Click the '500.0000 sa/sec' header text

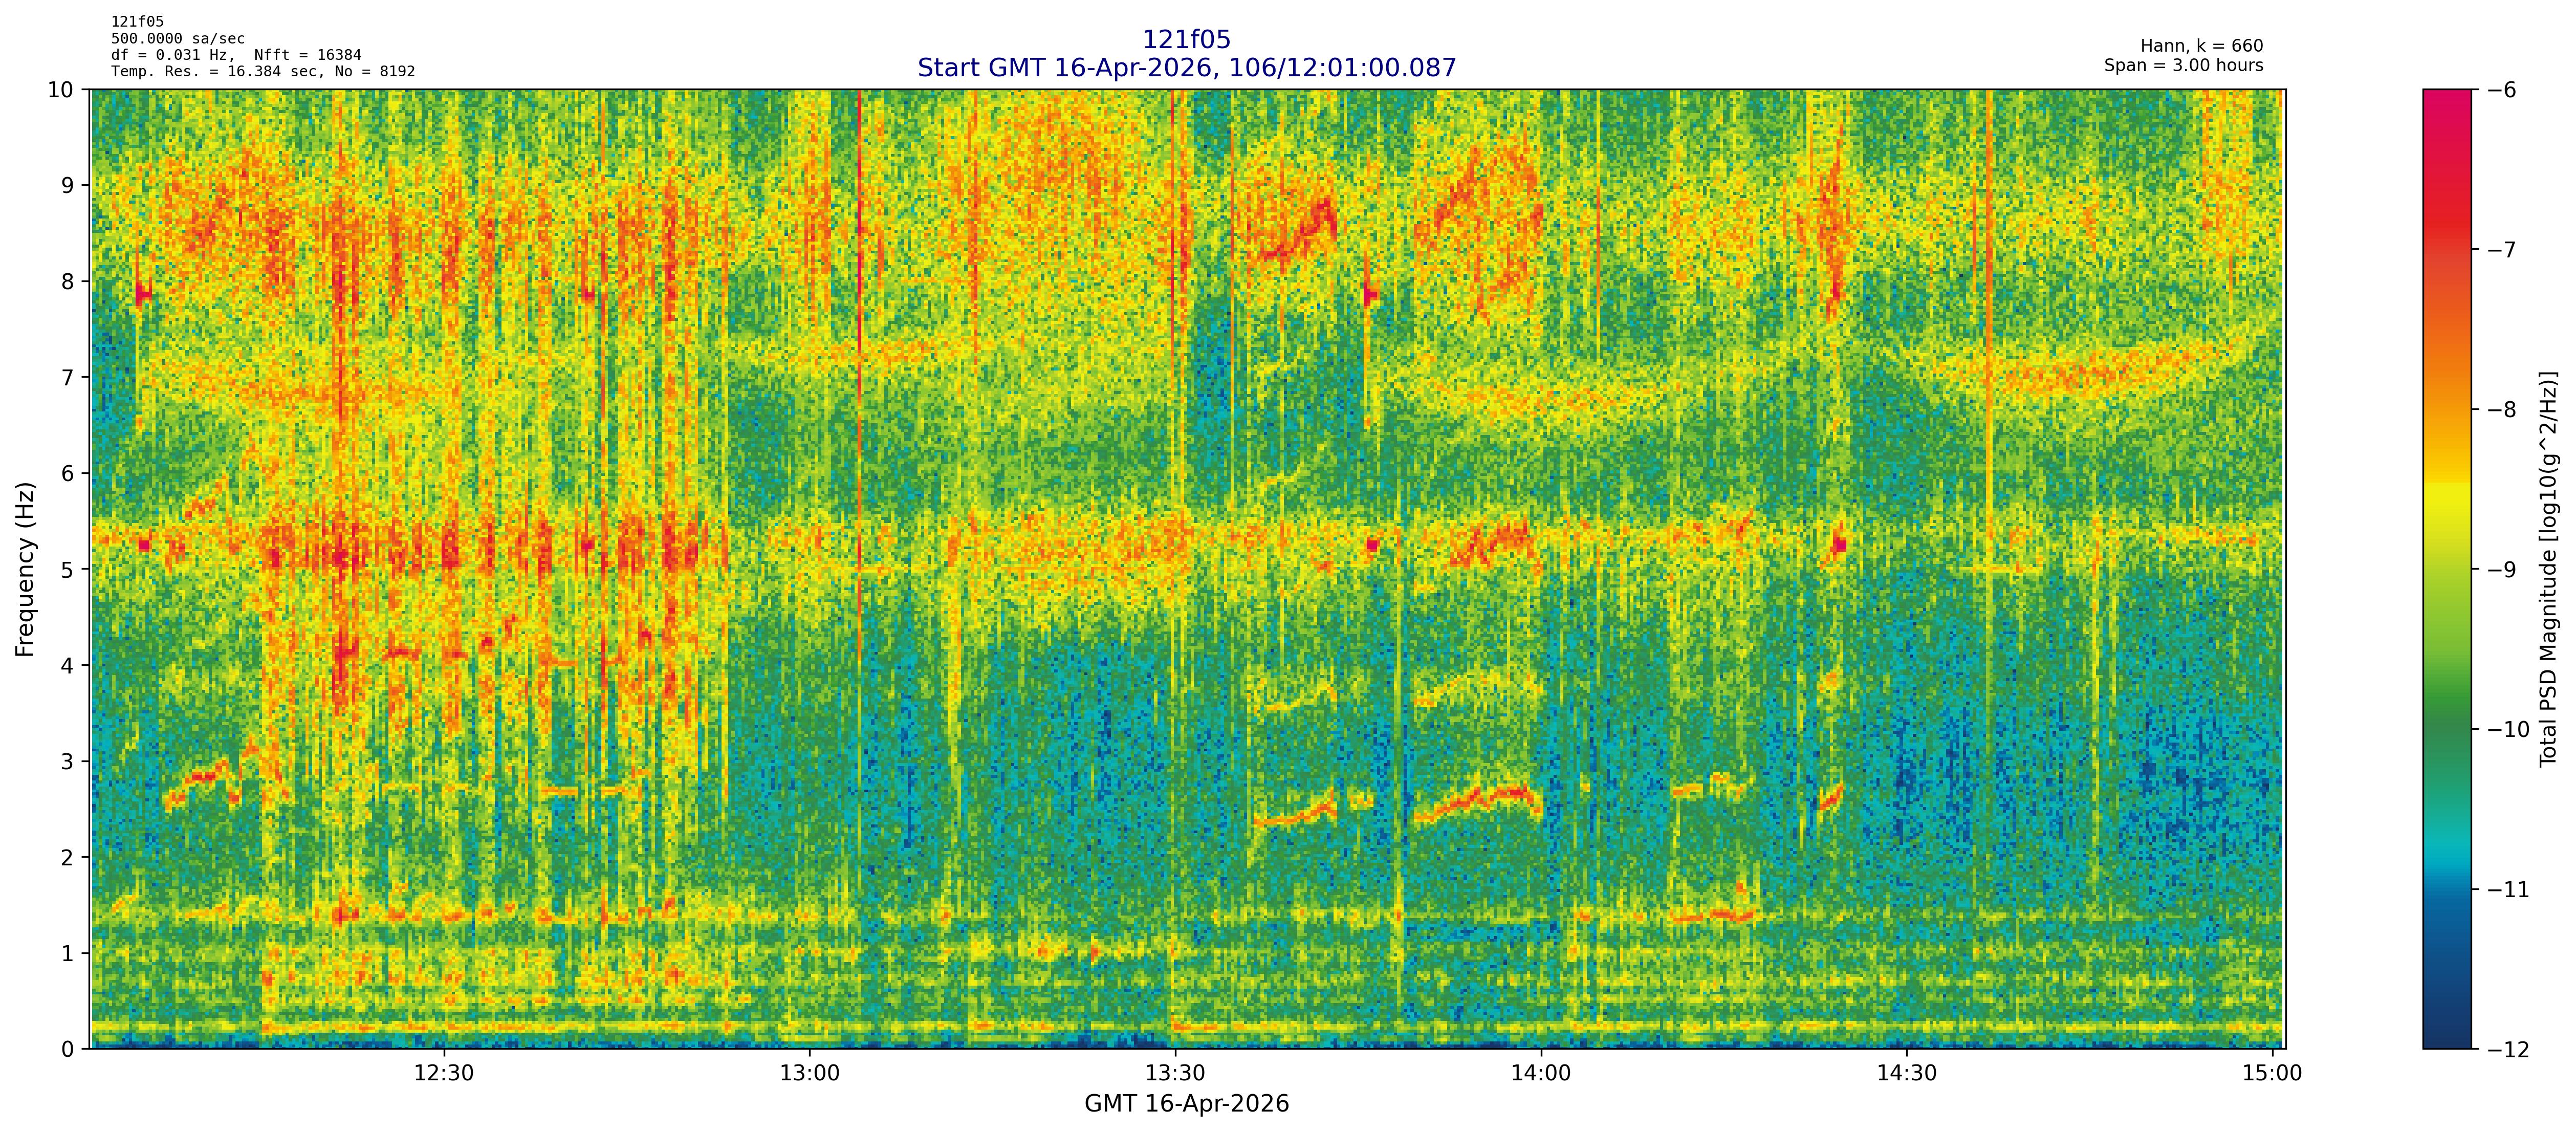(177, 39)
